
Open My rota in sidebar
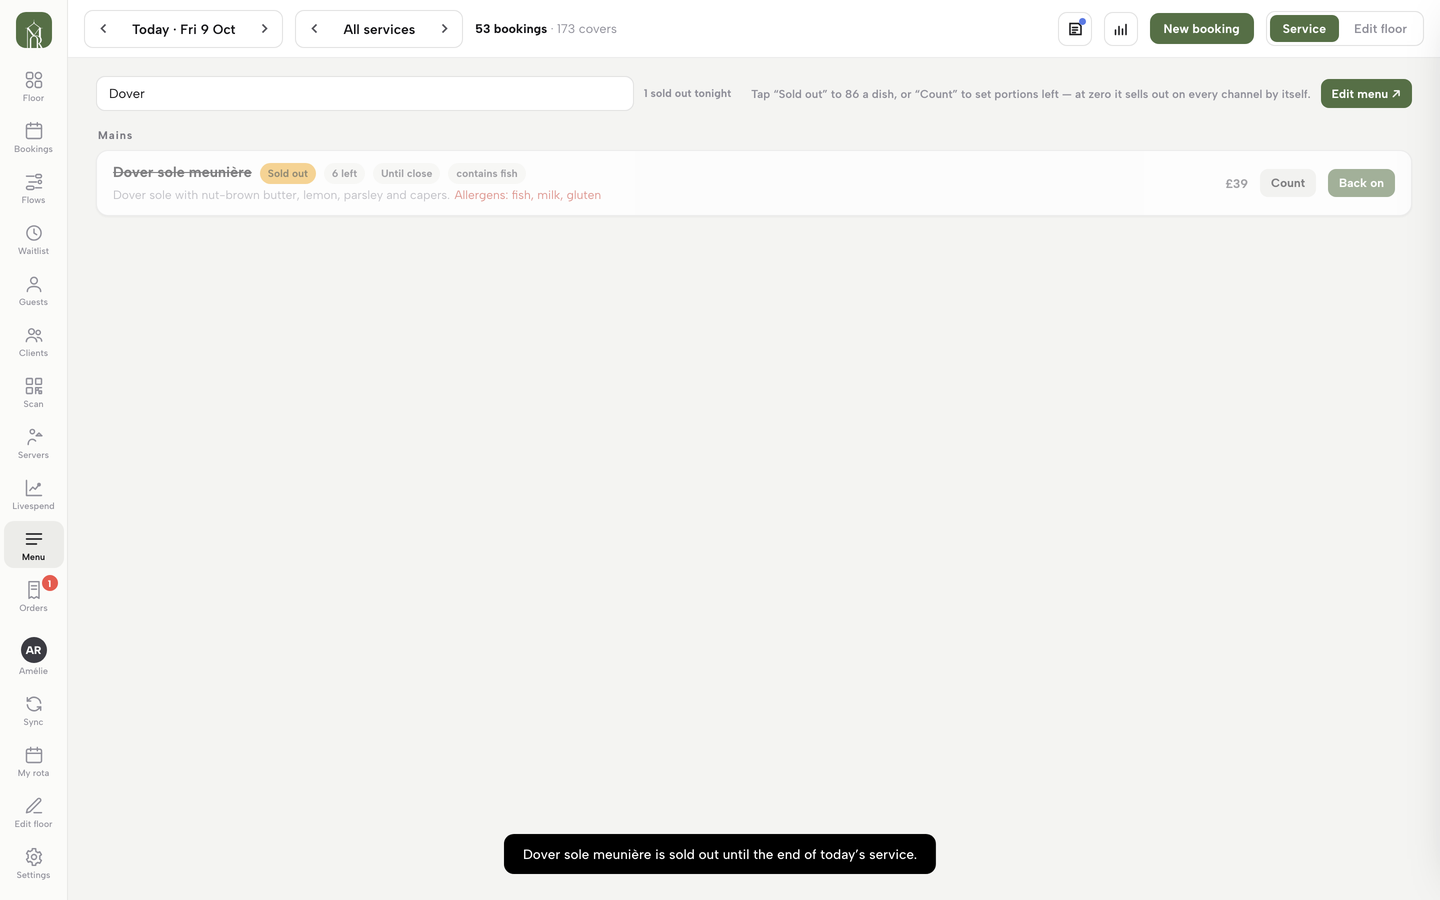tap(34, 761)
